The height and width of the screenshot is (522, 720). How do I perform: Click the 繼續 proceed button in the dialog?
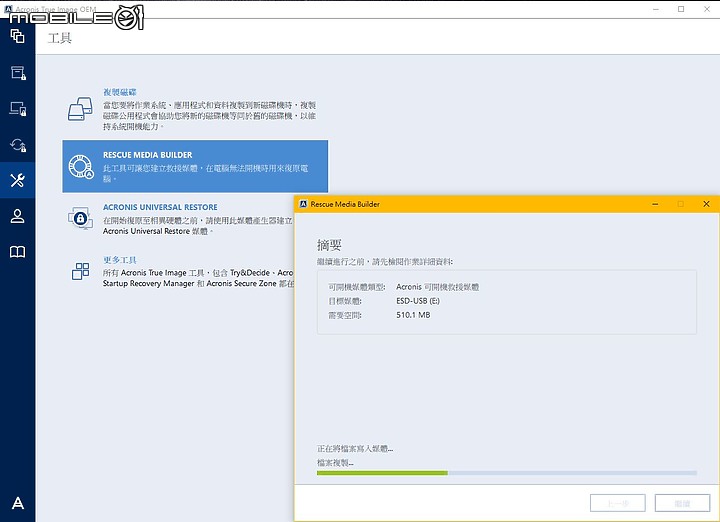682,503
